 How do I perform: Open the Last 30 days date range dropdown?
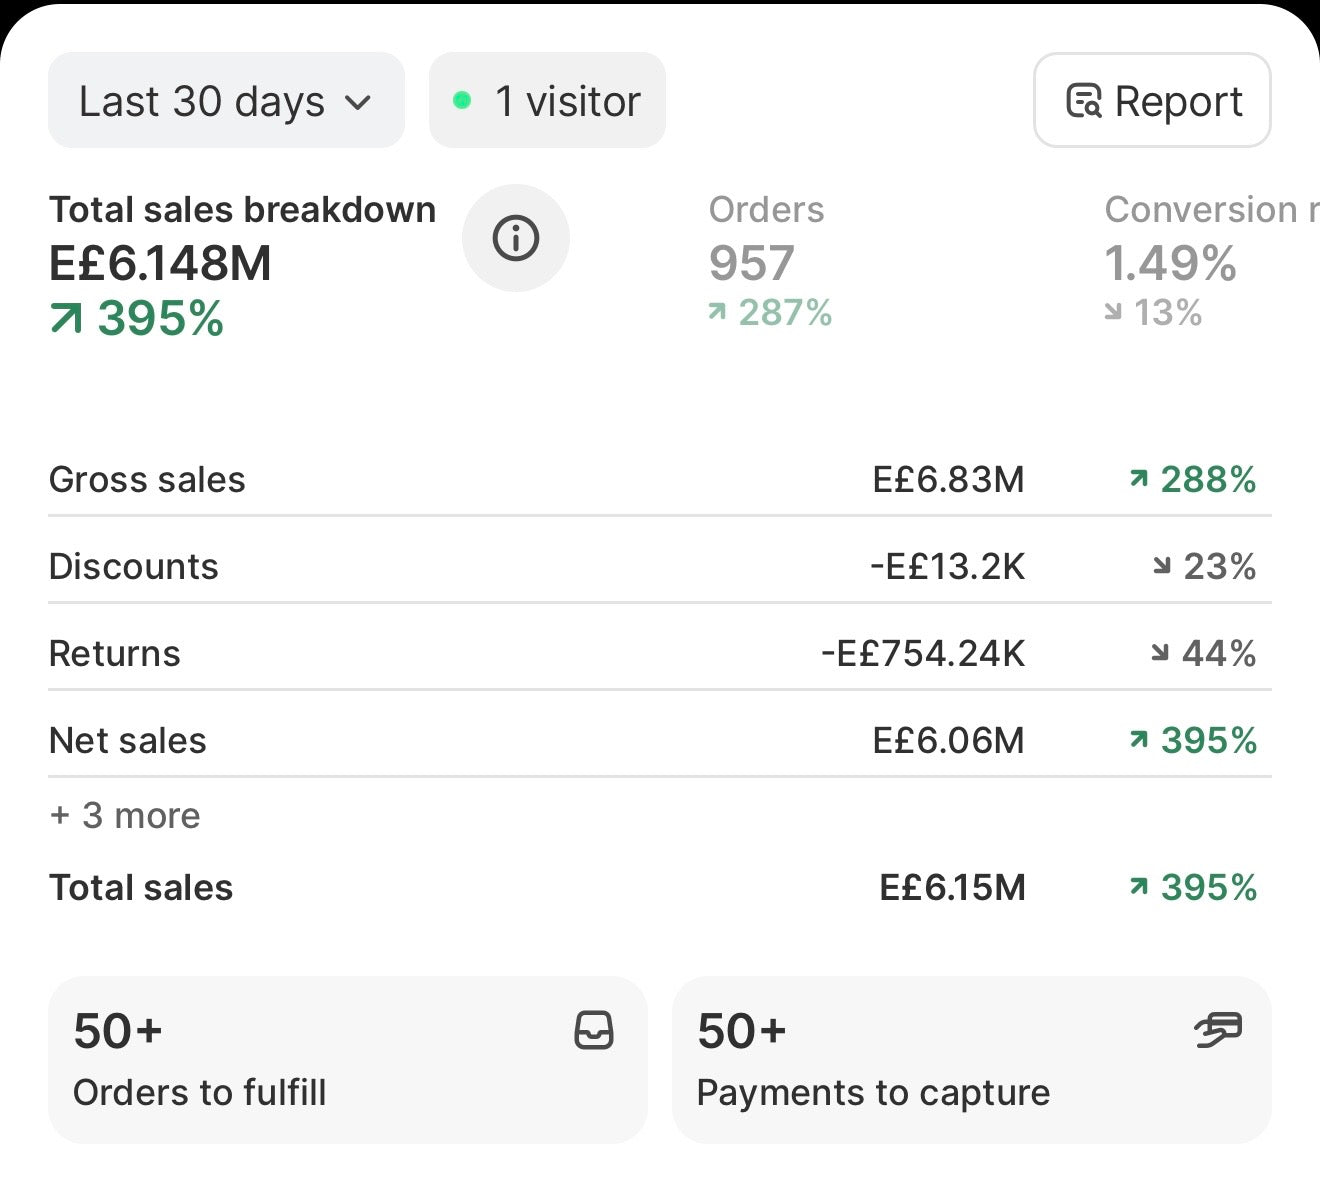226,100
